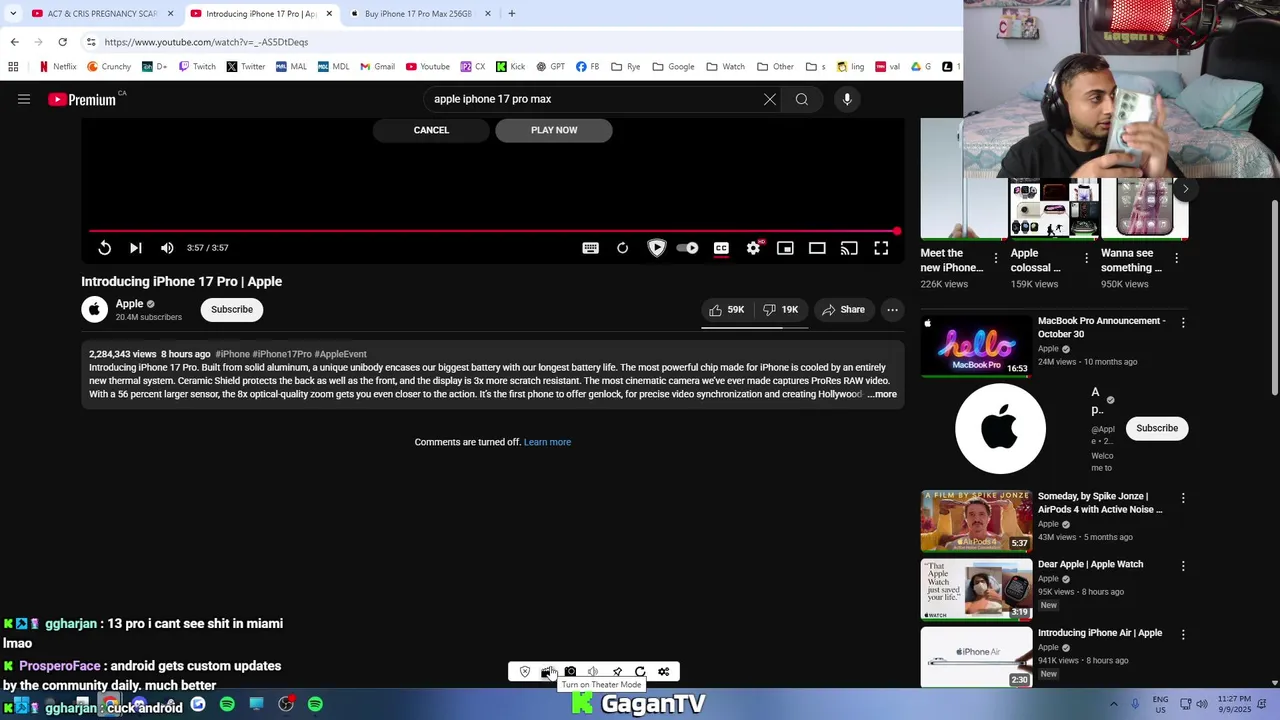Open the Dear Apple Watch video thumbnail
The height and width of the screenshot is (720, 1280).
tap(976, 590)
